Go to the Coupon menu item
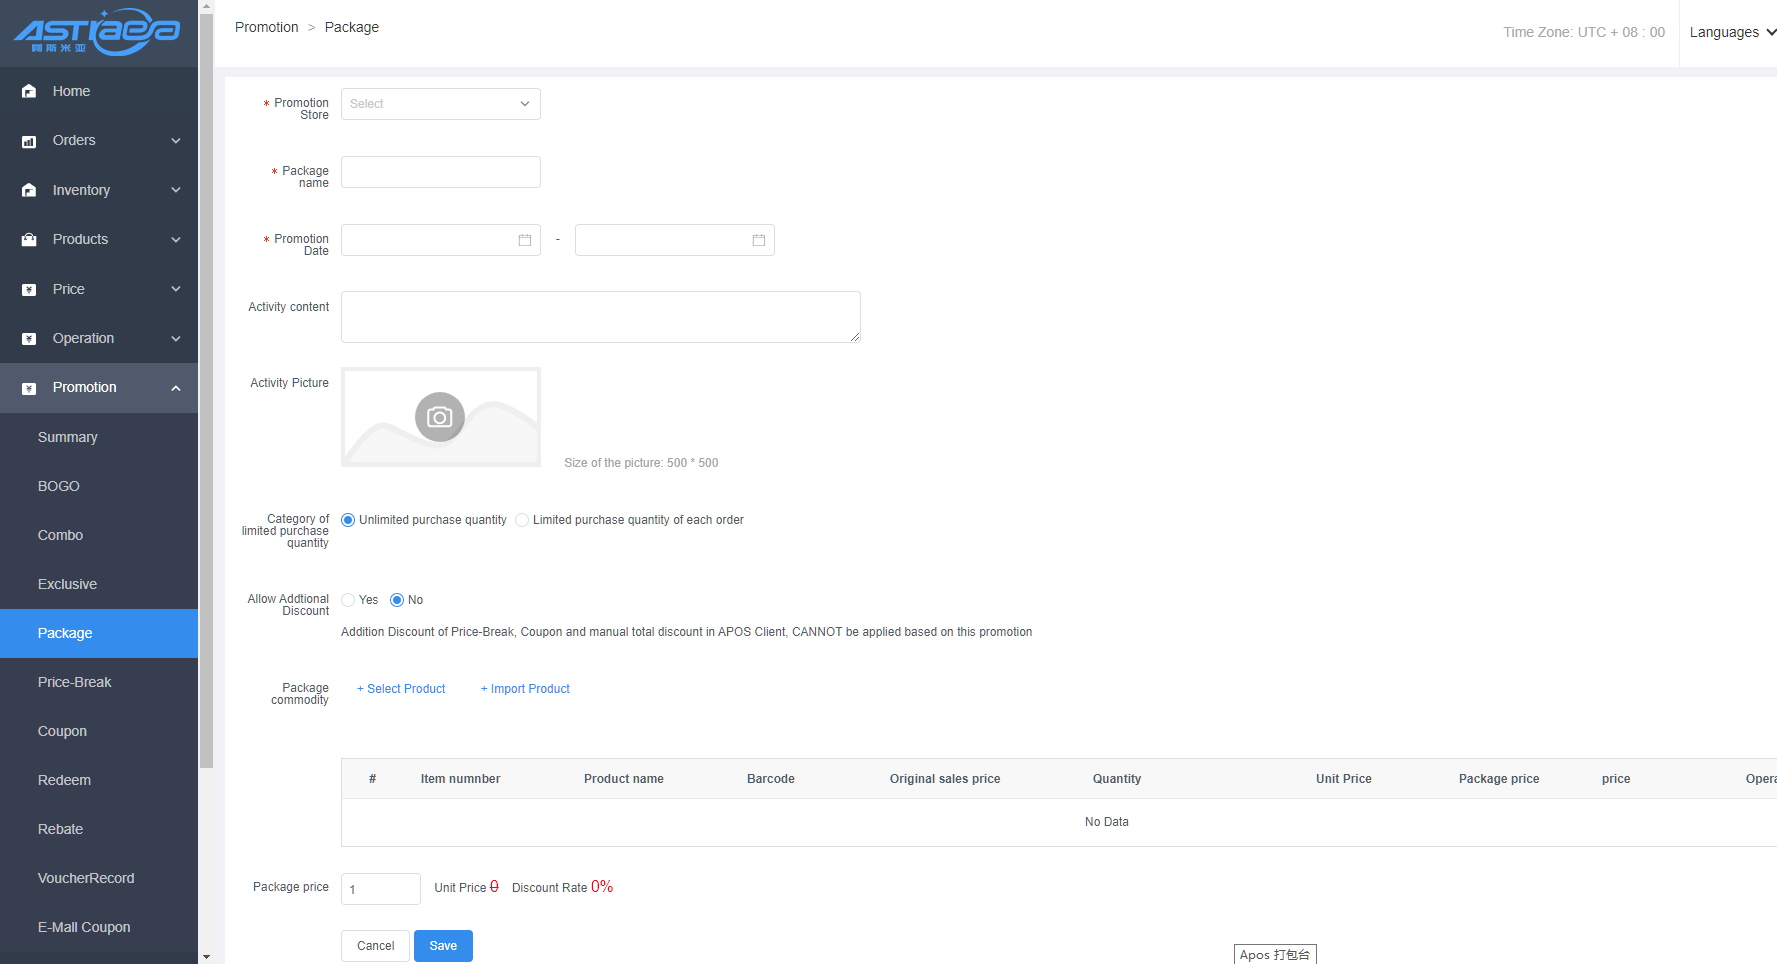Image resolution: width=1777 pixels, height=964 pixels. [62, 731]
